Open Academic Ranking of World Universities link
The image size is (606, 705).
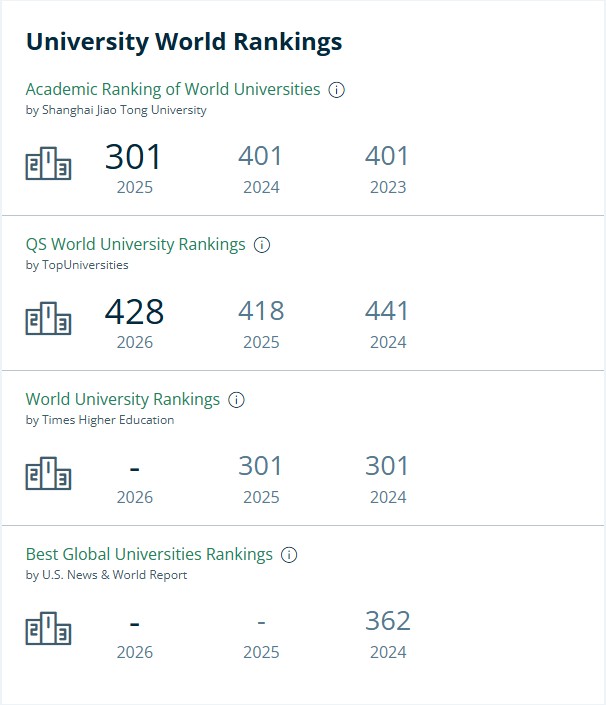(173, 89)
